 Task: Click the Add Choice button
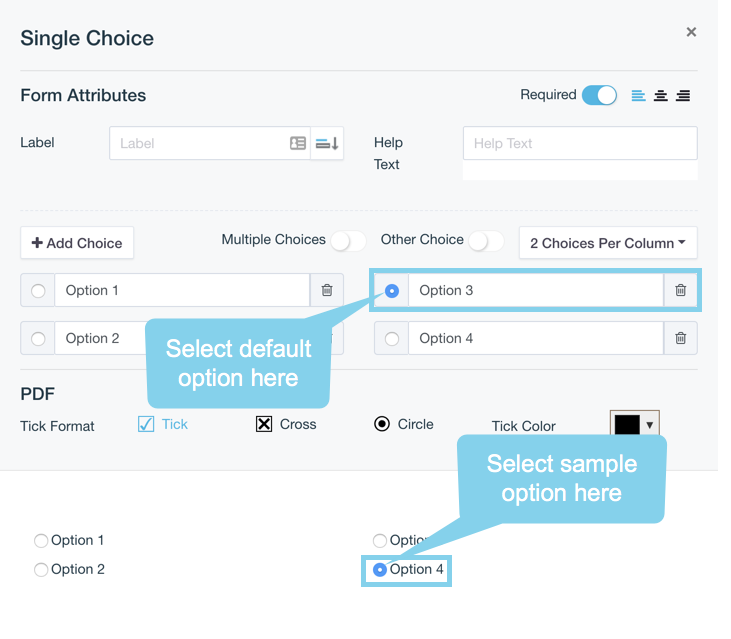(77, 243)
